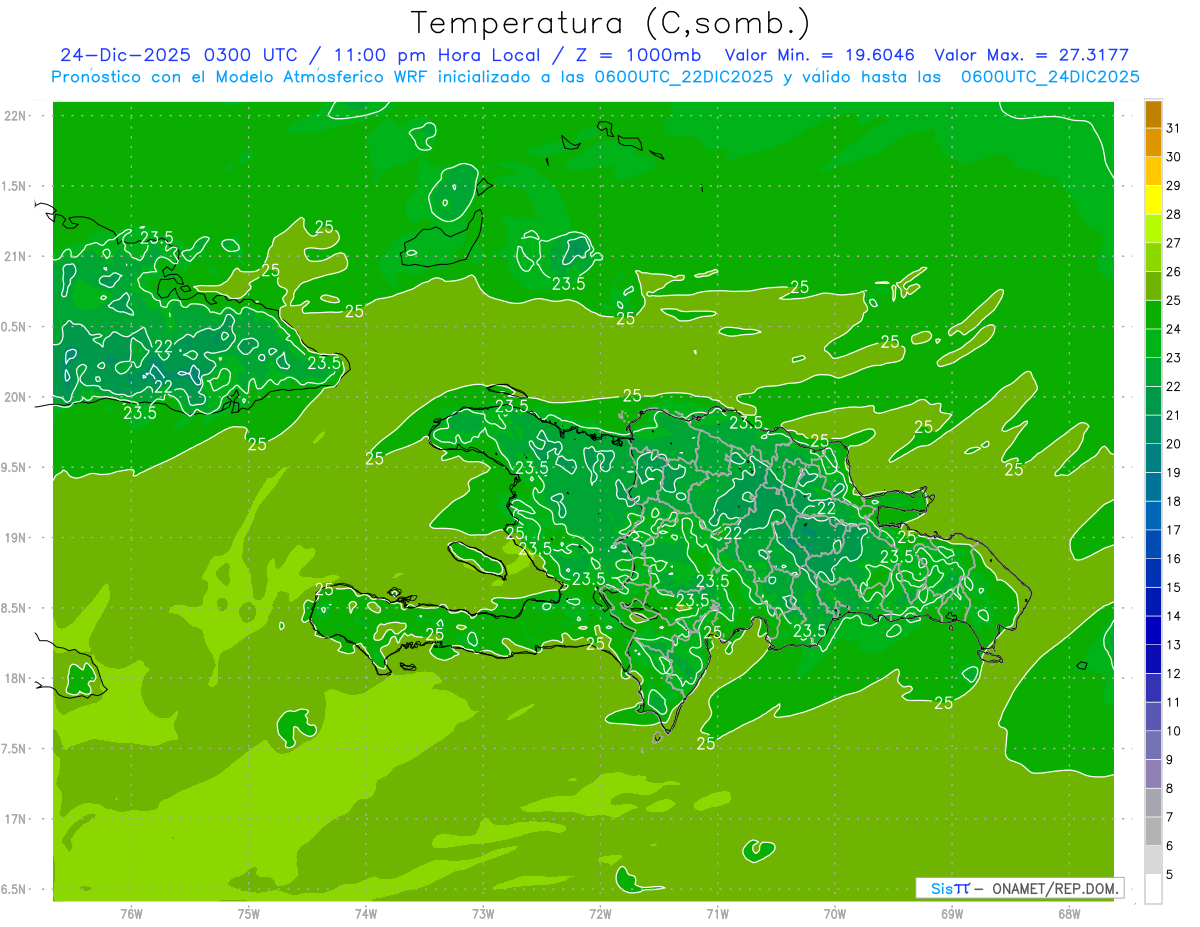Click the "20" value on color scale
The image size is (1200, 927).
1174,444
